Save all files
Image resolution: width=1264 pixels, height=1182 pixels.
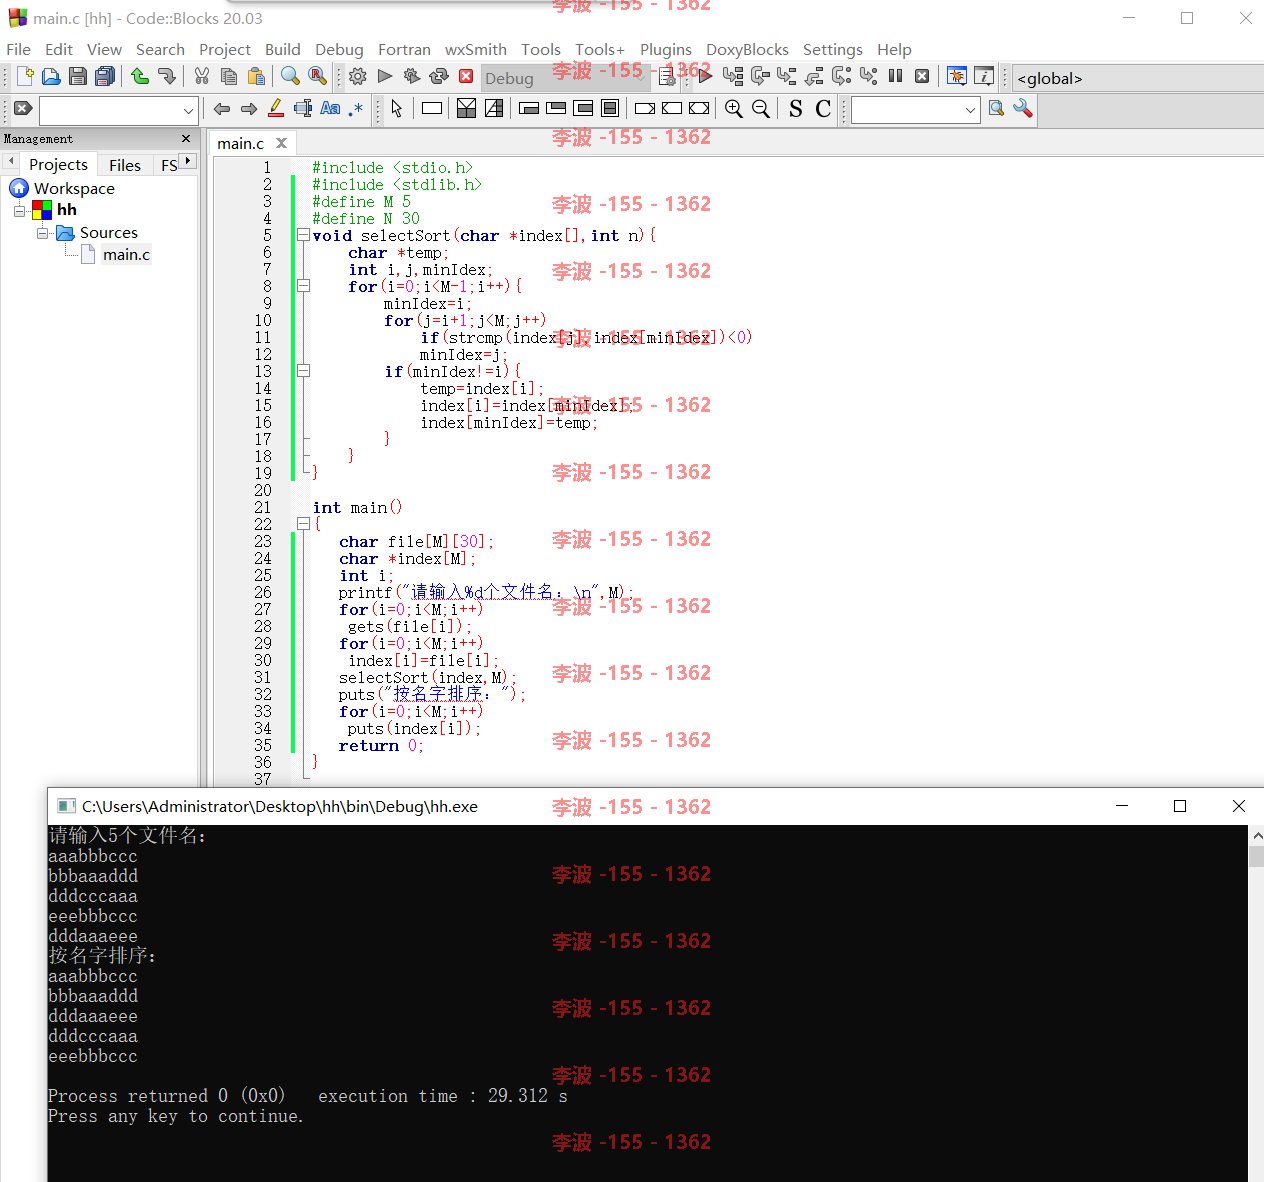[x=104, y=76]
